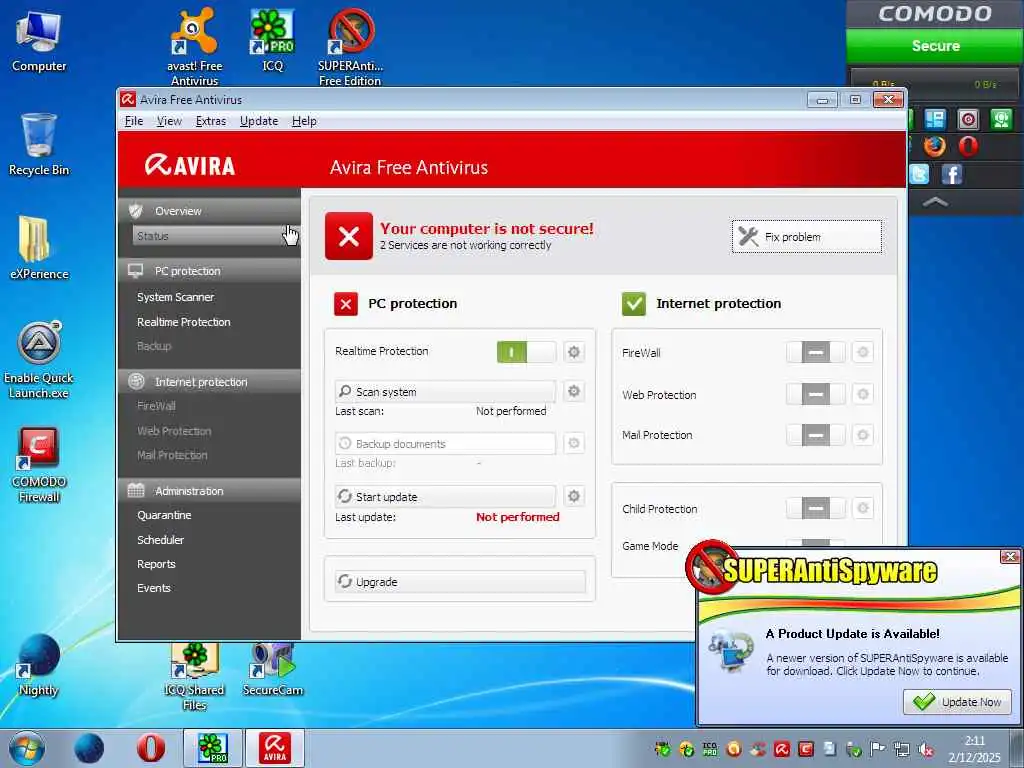
Task: Click the green support agent icon in COMODO widget
Action: coord(1001,119)
